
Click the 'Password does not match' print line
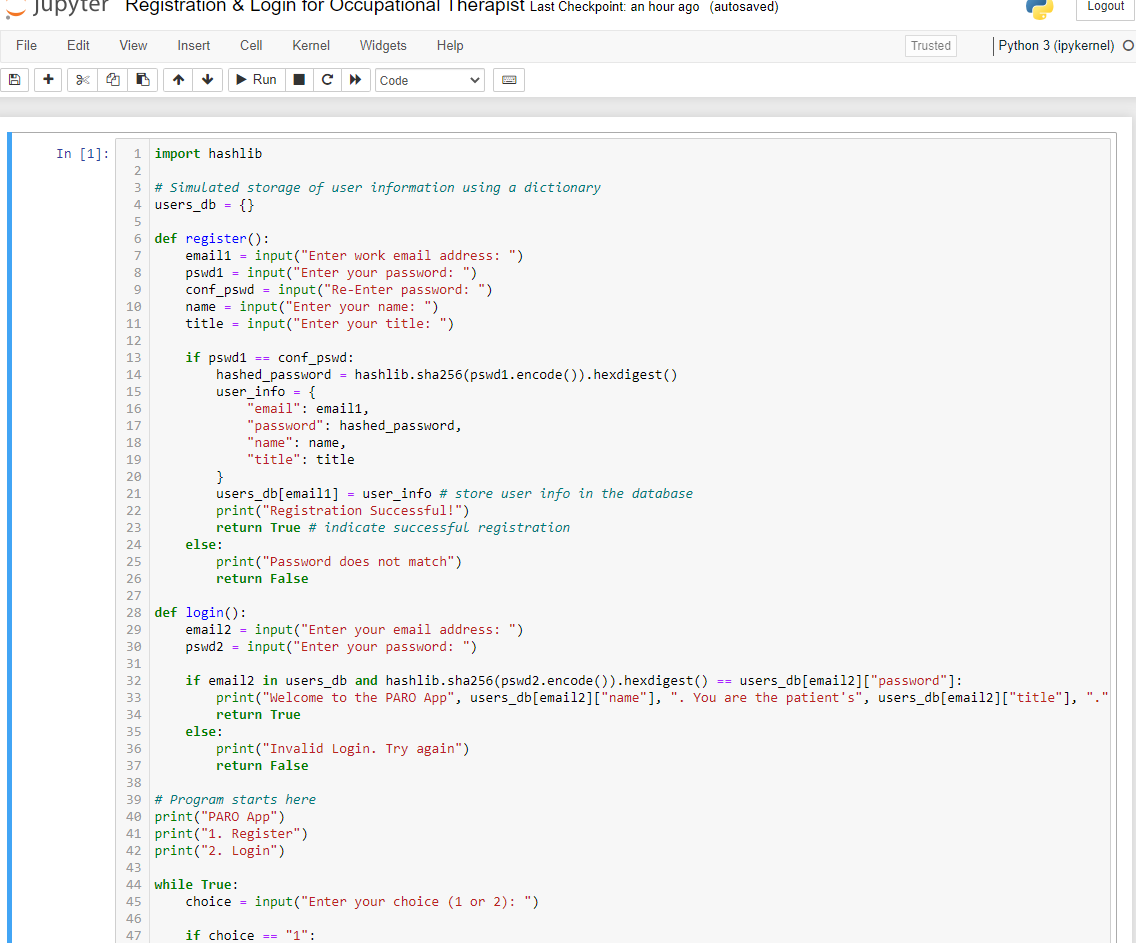click(339, 561)
